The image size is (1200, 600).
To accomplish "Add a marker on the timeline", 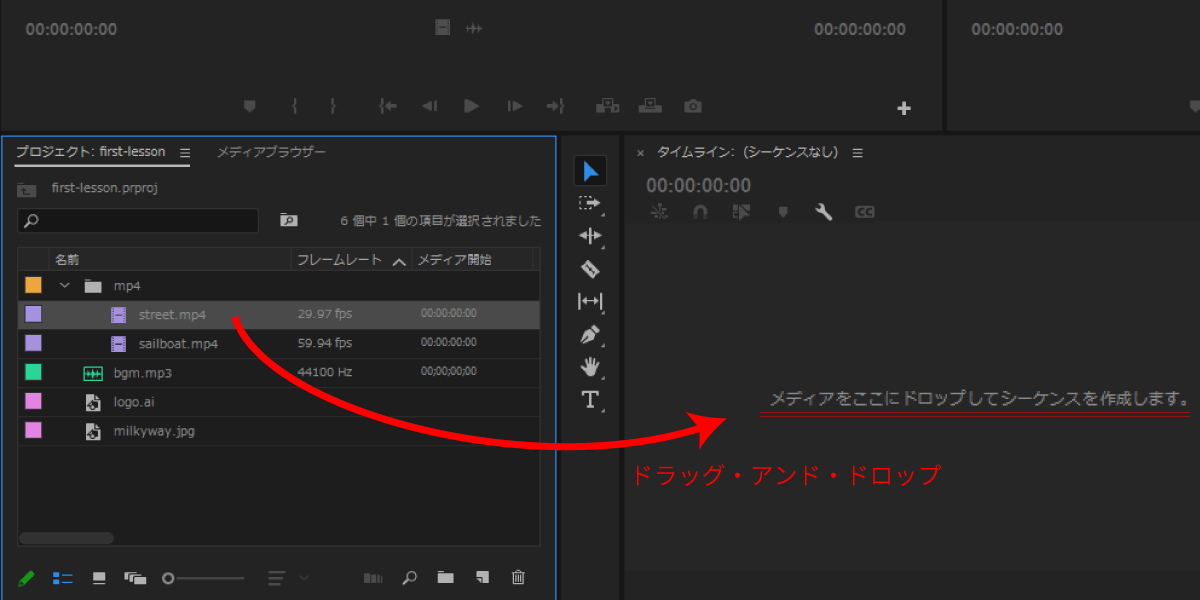I will pos(783,212).
